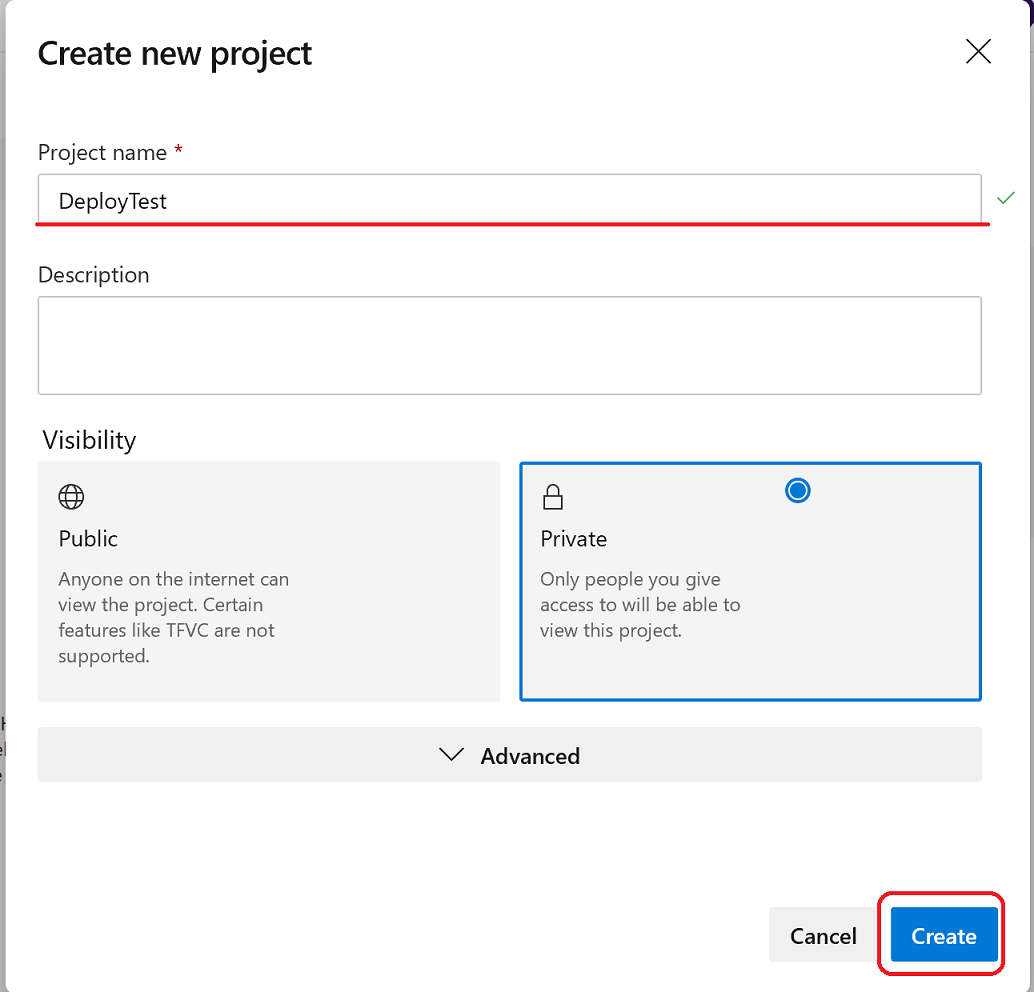Viewport: 1034px width, 992px height.
Task: Expand the Advanced options section
Action: tap(511, 755)
